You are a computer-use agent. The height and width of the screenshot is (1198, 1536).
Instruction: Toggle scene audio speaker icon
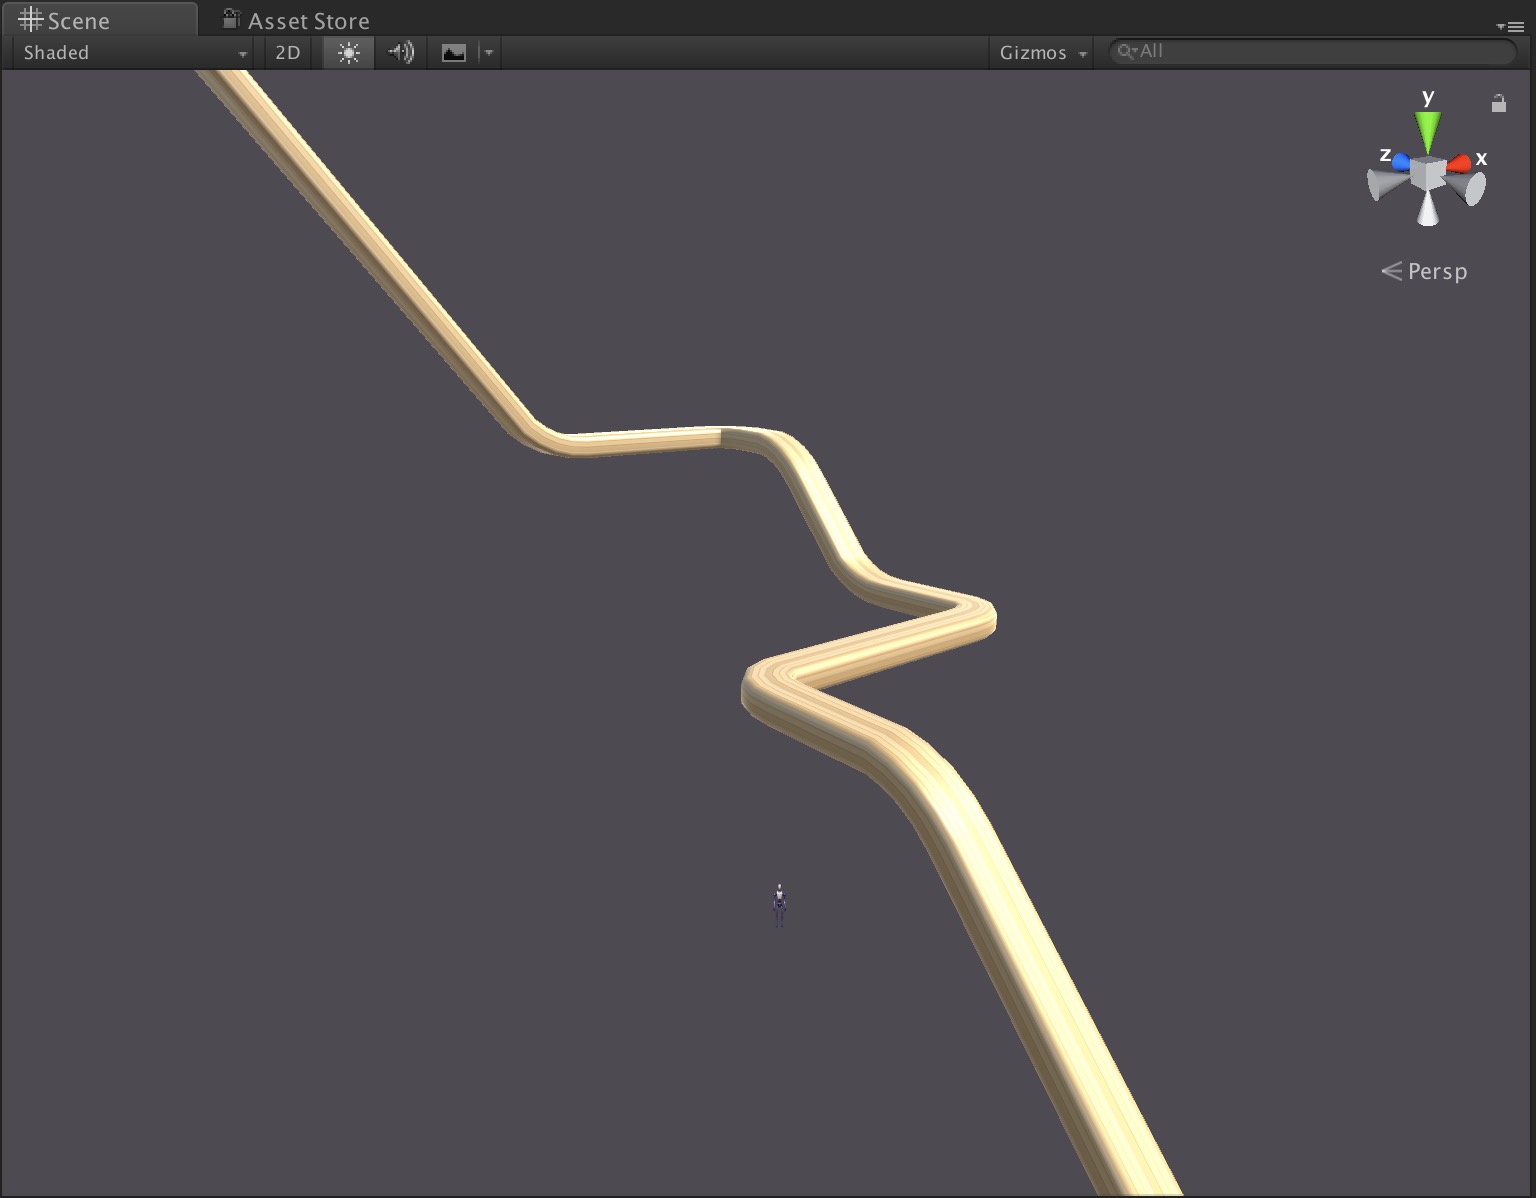[x=401, y=53]
